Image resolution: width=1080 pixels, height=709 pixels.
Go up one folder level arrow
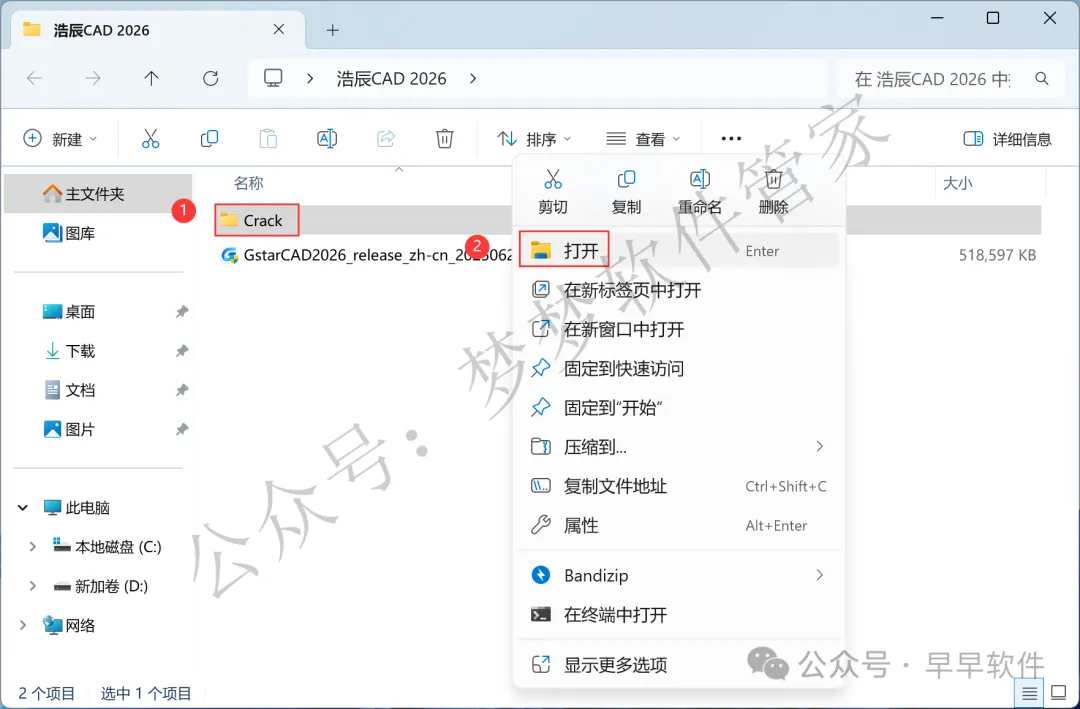click(152, 79)
